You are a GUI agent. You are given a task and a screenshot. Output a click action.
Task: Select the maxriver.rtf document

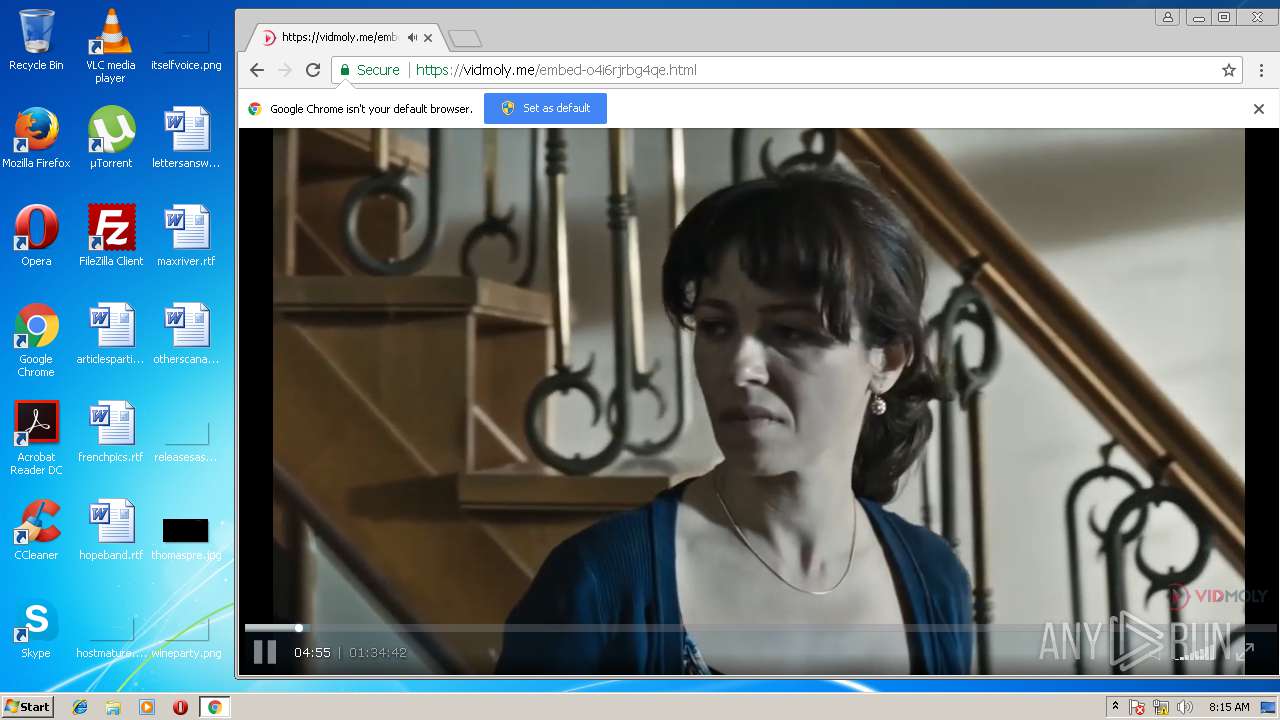tap(186, 236)
